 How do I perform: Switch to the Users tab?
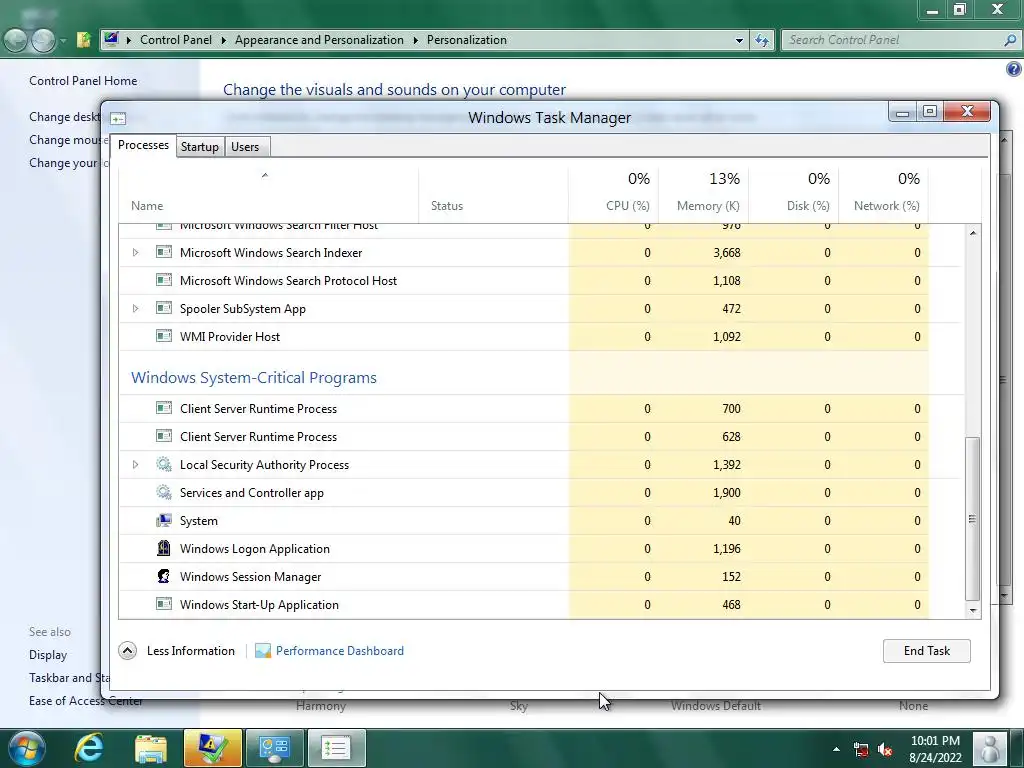point(245,147)
